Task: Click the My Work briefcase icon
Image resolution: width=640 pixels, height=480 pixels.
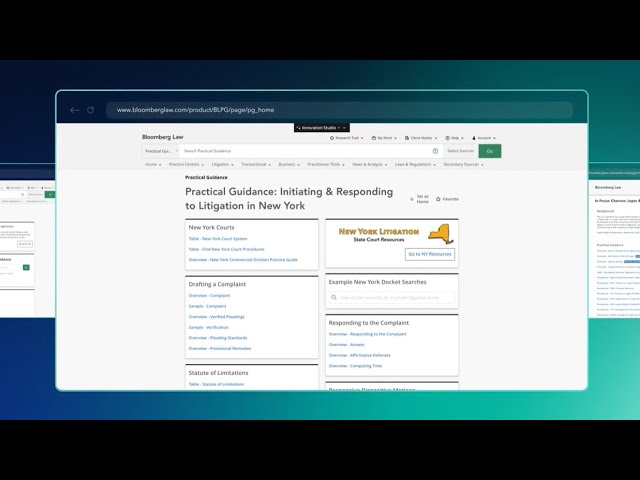Action: (374, 138)
